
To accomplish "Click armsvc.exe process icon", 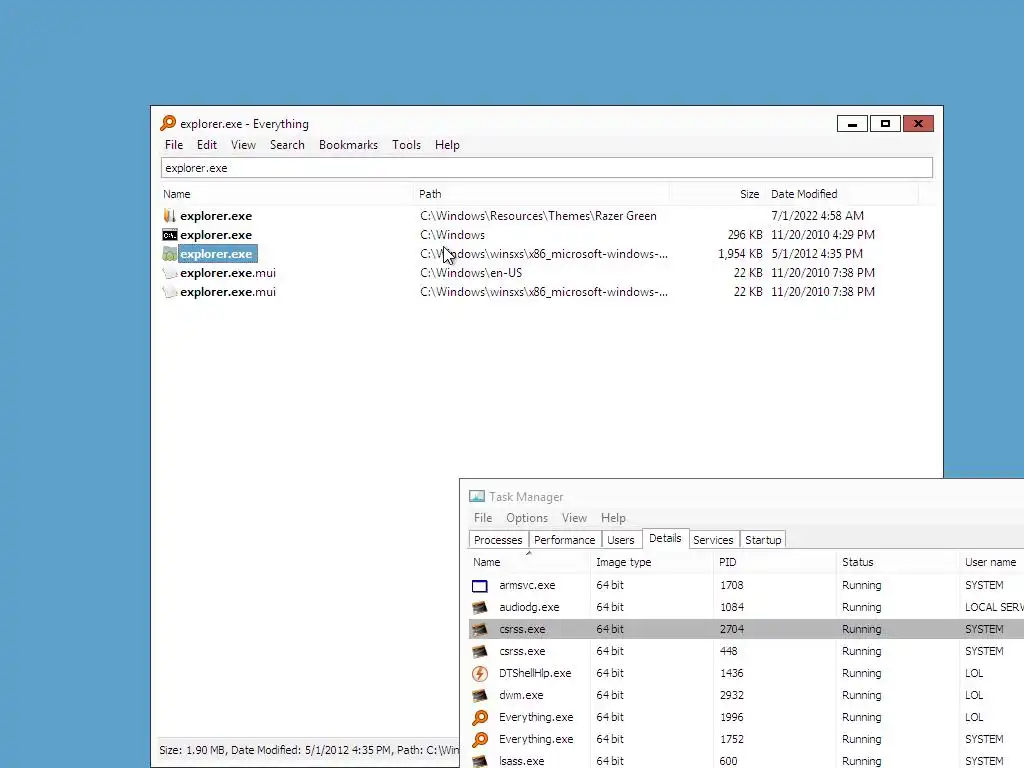I will coord(480,586).
